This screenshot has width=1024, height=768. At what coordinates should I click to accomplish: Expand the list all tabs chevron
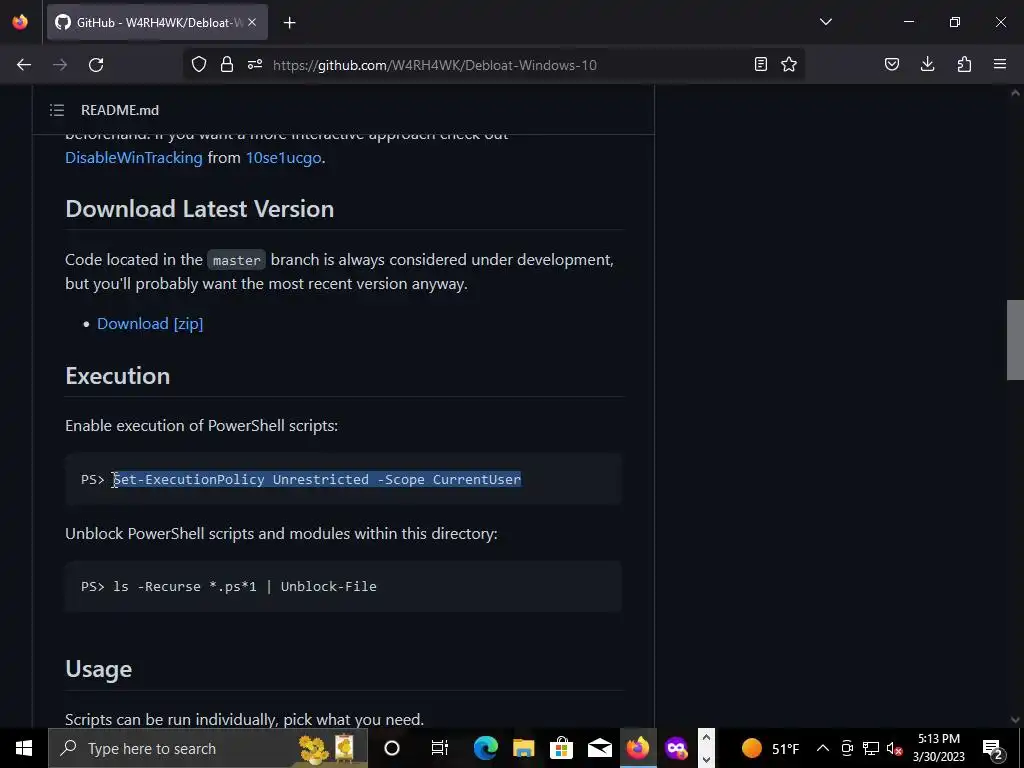pos(826,22)
